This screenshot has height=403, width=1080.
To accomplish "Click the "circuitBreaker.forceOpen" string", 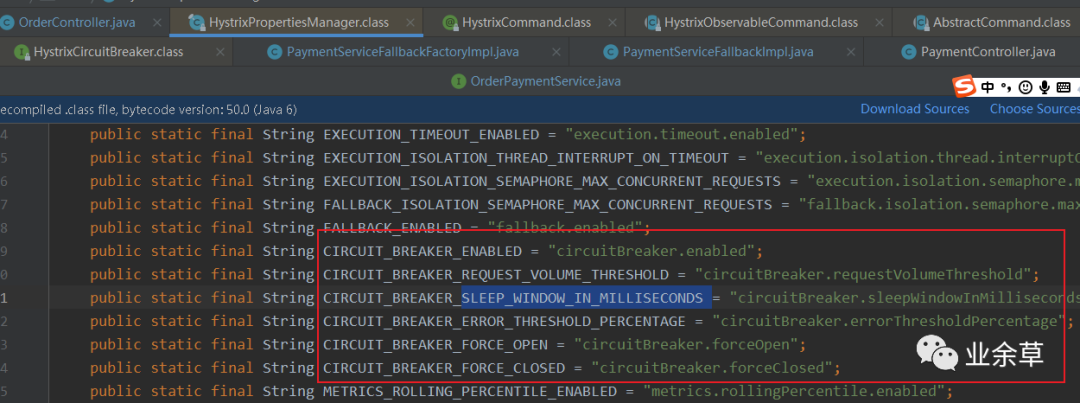I will tap(686, 345).
